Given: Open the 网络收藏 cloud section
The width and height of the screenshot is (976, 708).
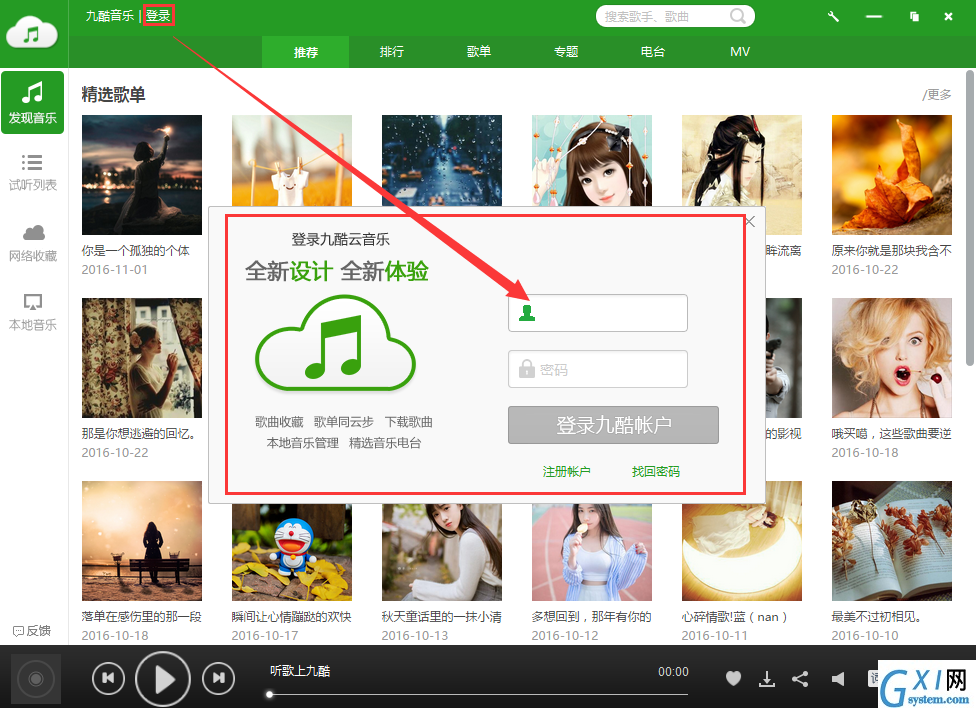Looking at the screenshot, I should [x=33, y=243].
